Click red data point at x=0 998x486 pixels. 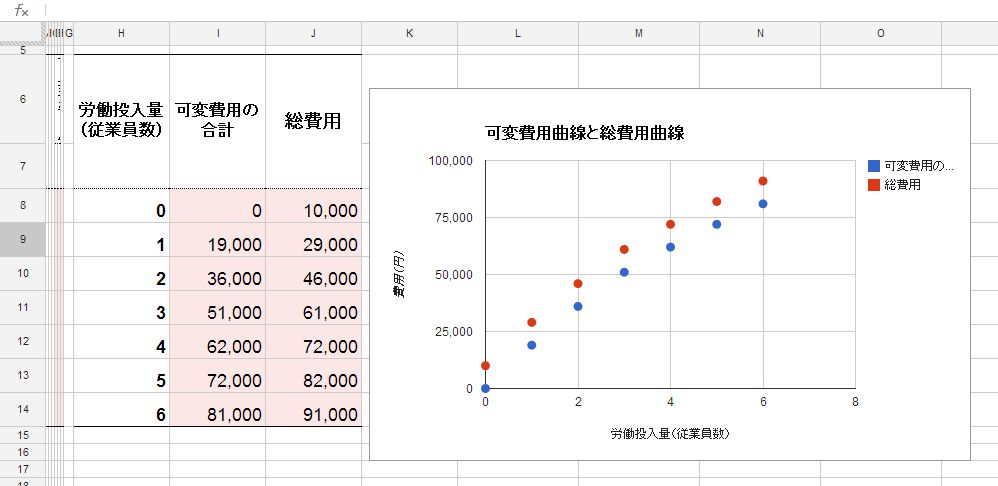click(x=486, y=366)
